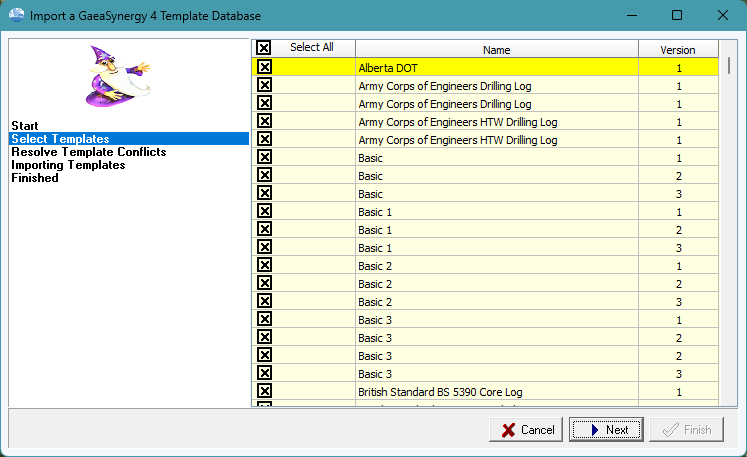Click the Select Templates step
This screenshot has height=457, width=747.
coord(60,139)
